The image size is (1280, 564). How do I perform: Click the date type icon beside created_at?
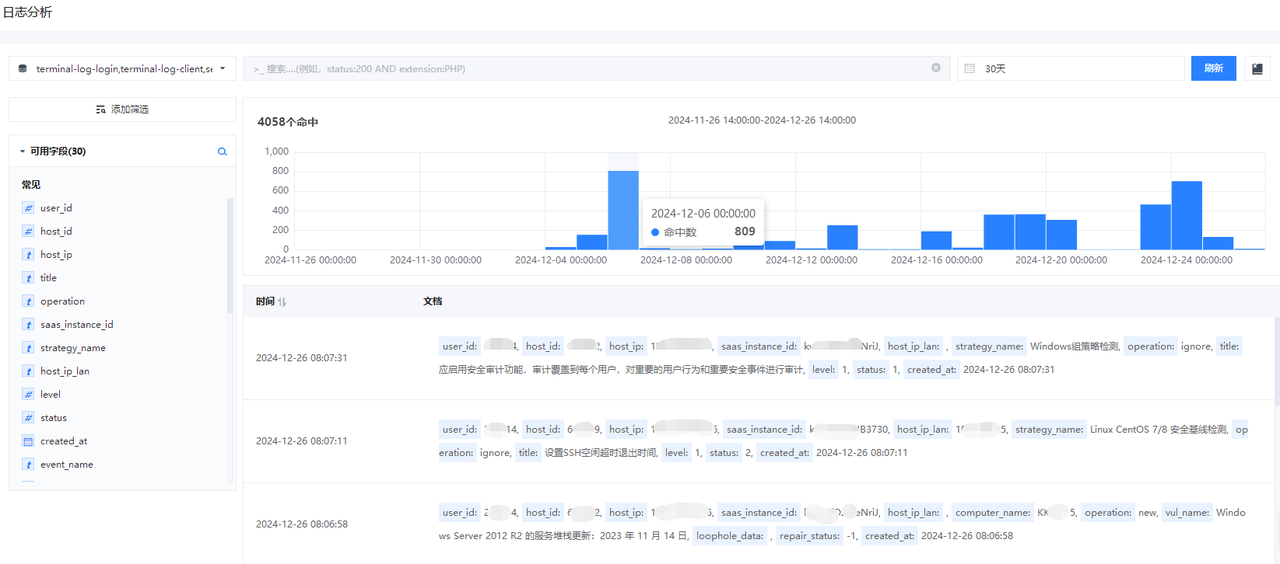[x=29, y=441]
